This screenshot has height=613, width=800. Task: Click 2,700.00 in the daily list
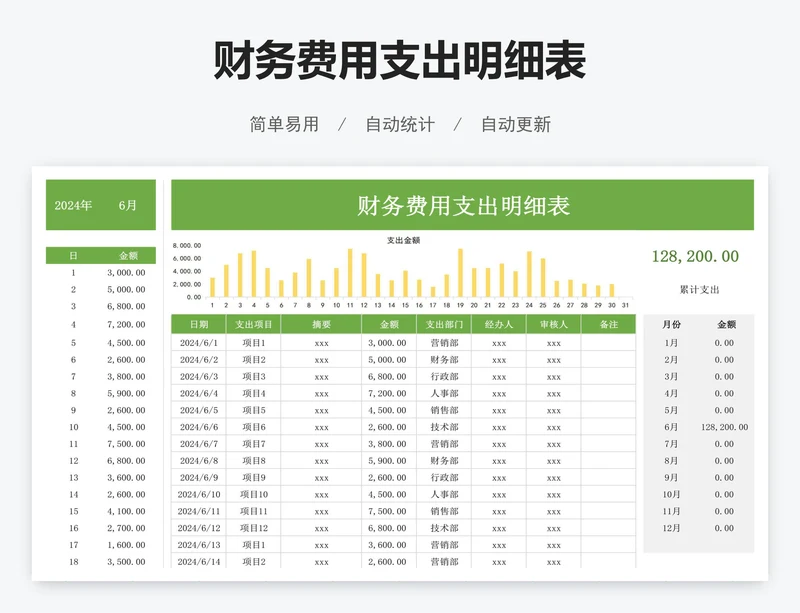tap(126, 528)
